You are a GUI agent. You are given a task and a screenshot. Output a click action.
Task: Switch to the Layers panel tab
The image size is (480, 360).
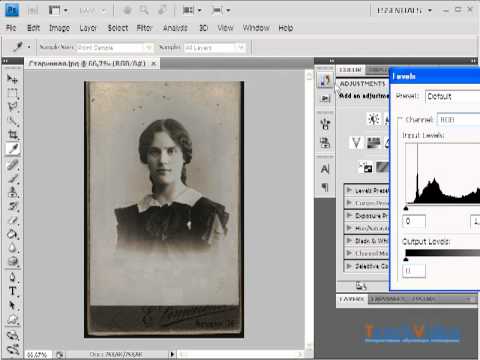coord(351,299)
